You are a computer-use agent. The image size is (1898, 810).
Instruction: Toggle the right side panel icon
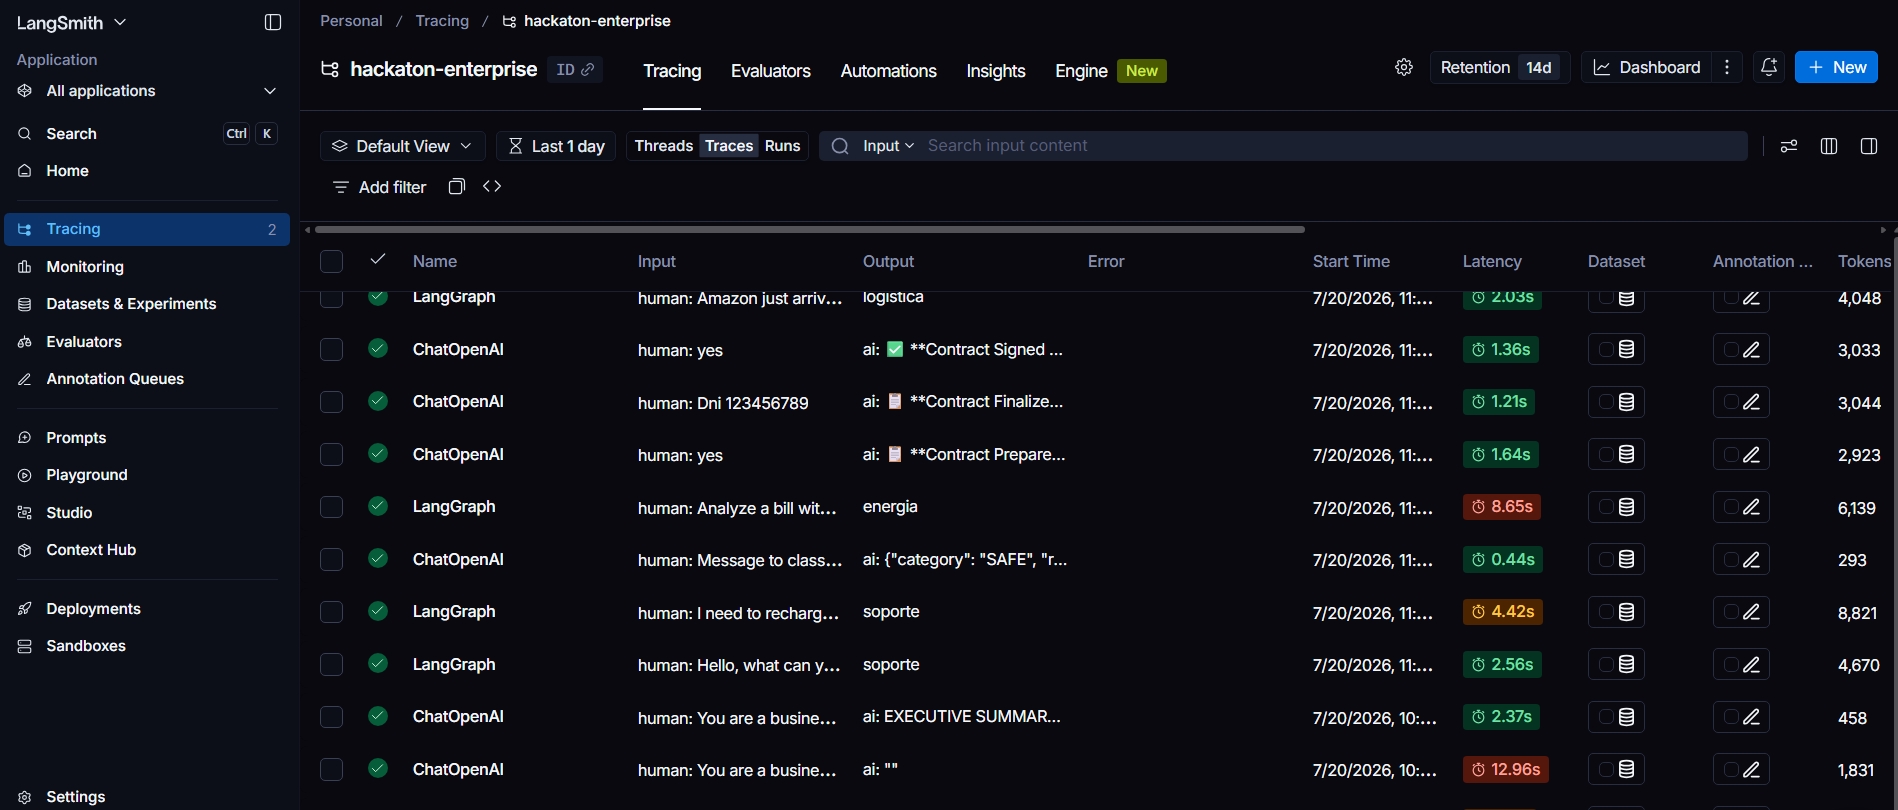pyautogui.click(x=1869, y=146)
